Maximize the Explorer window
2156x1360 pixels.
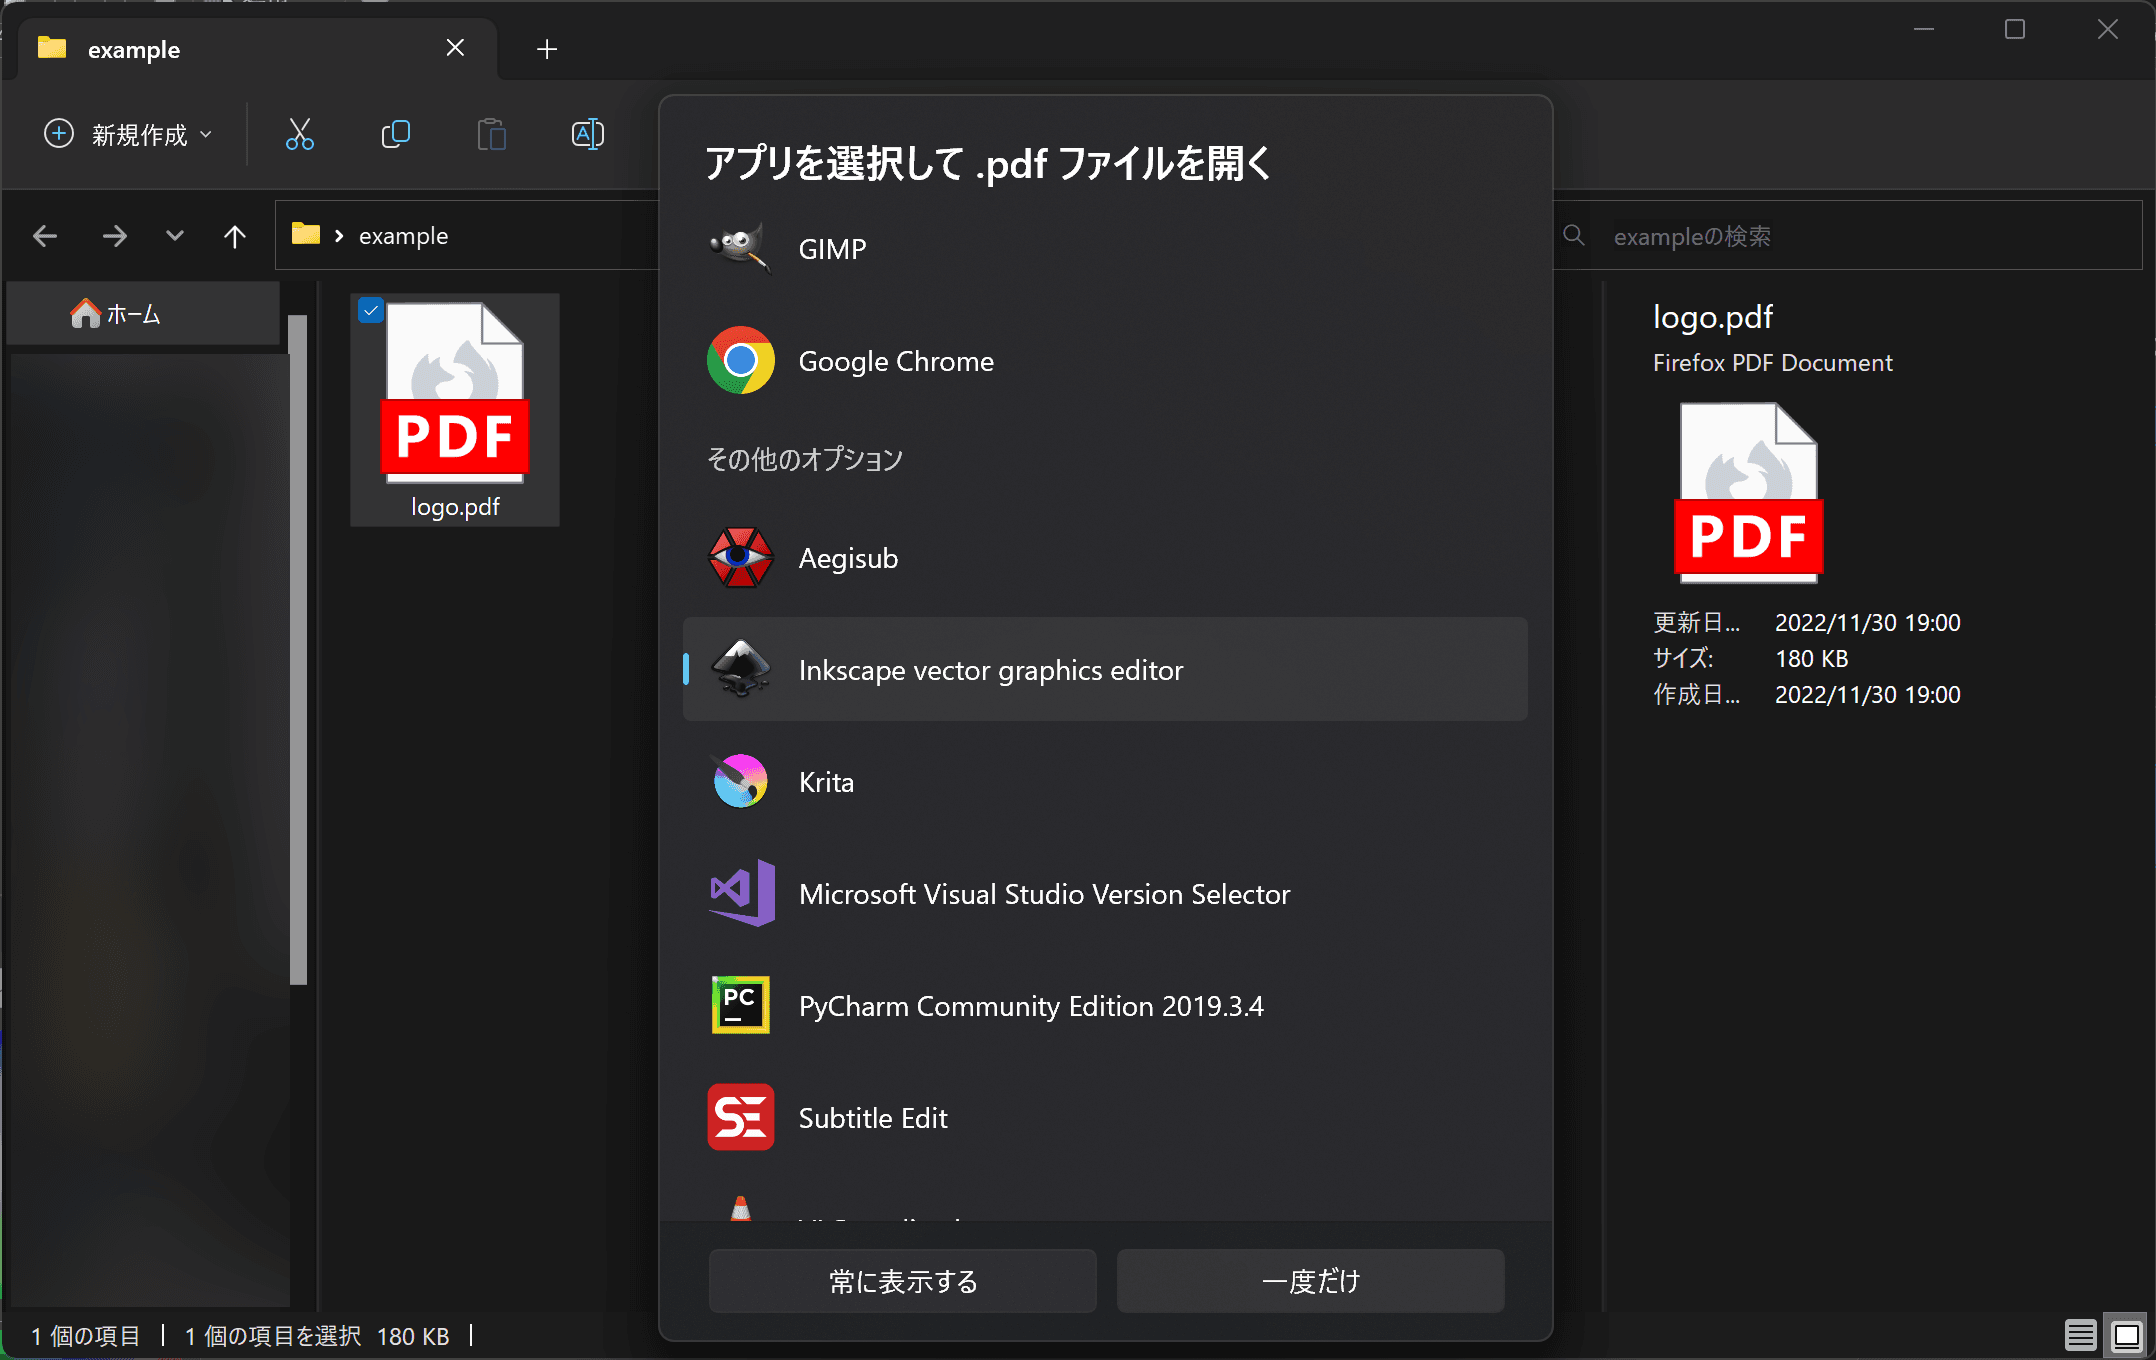[2015, 30]
